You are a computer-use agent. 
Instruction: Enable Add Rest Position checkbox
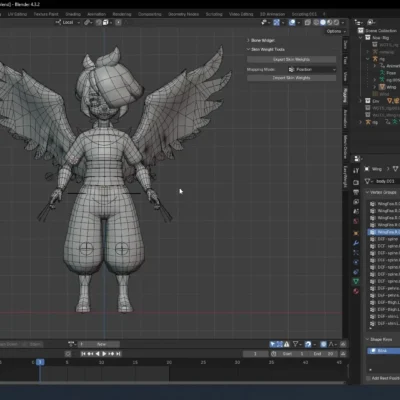click(368, 378)
